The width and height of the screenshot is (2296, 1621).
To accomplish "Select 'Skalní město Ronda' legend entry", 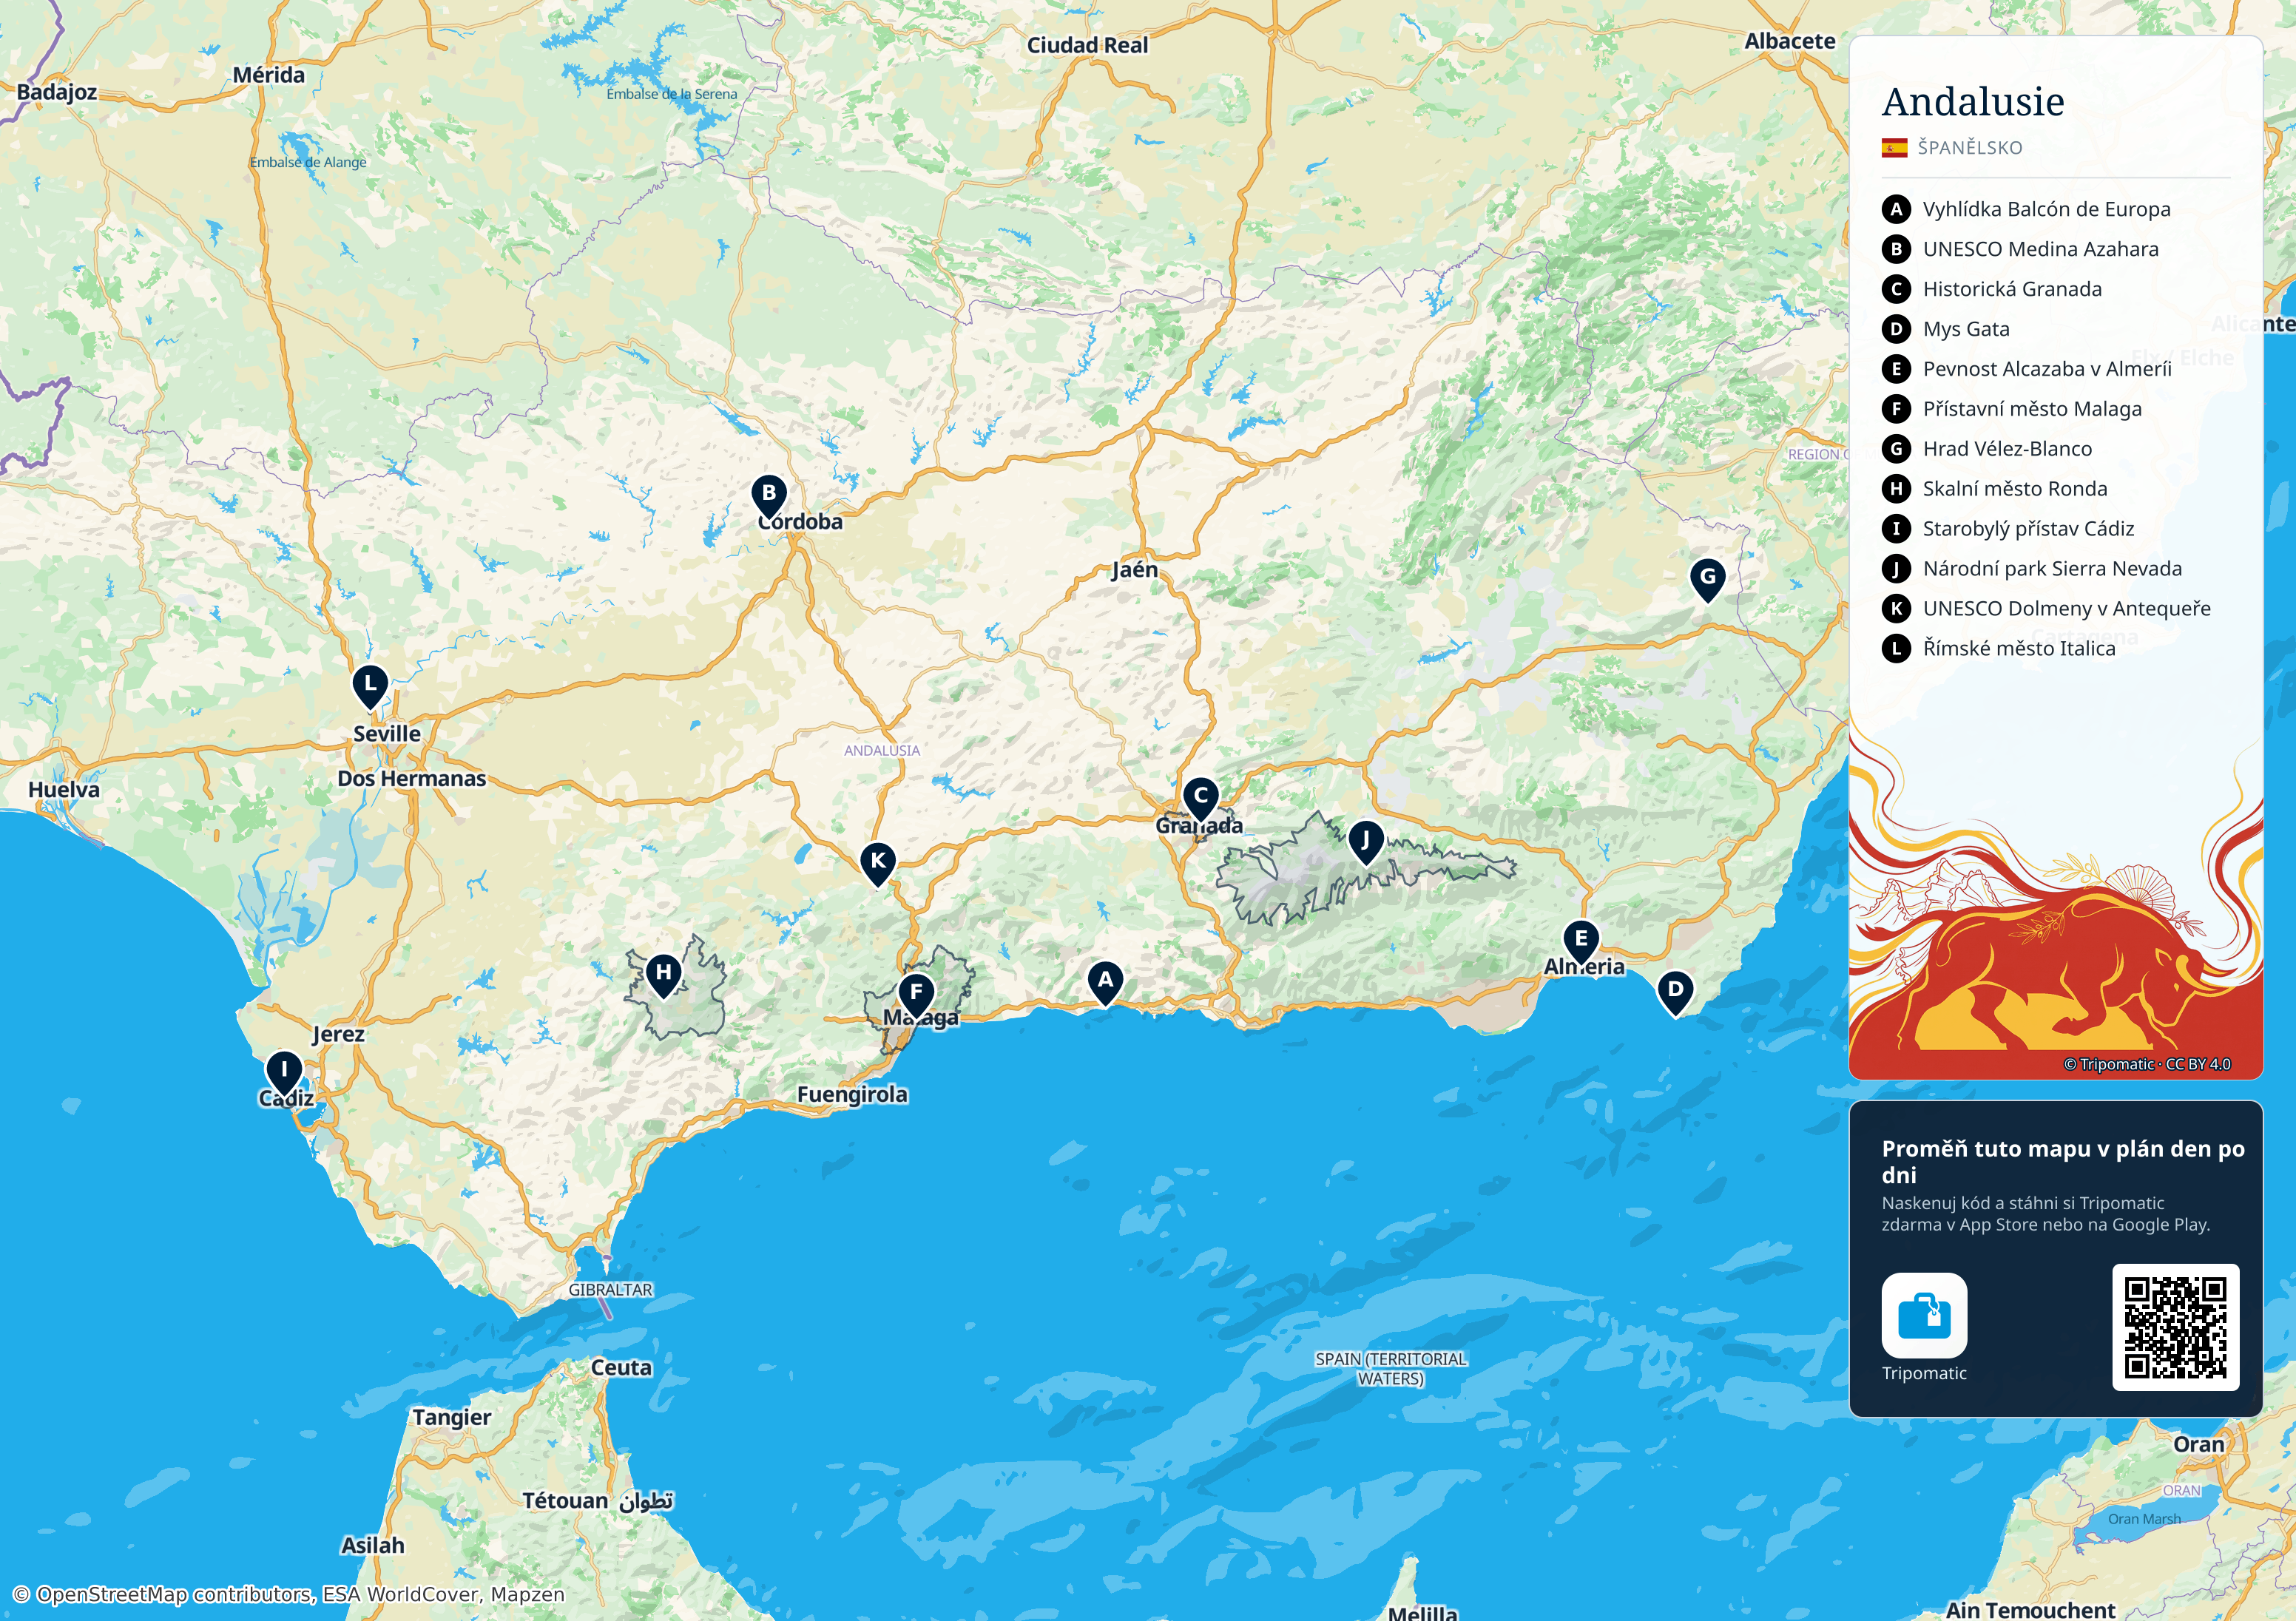I will click(x=2015, y=489).
